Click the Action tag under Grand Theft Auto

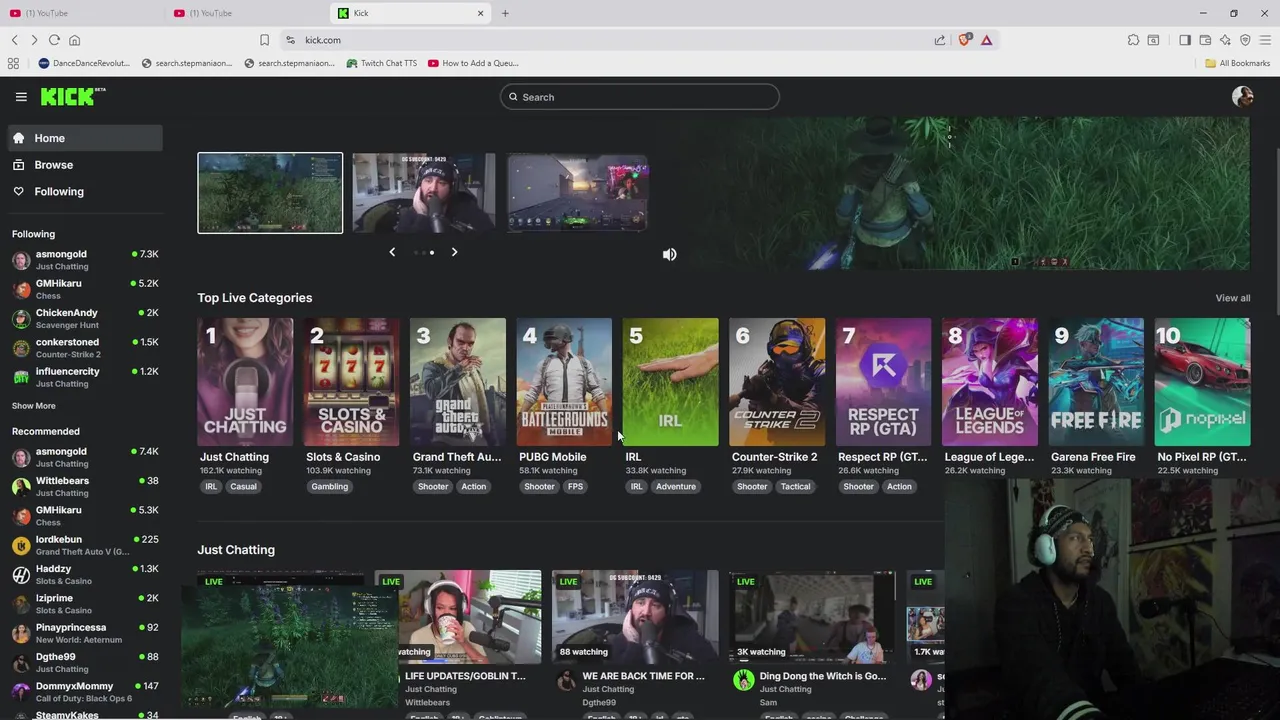[x=474, y=487]
